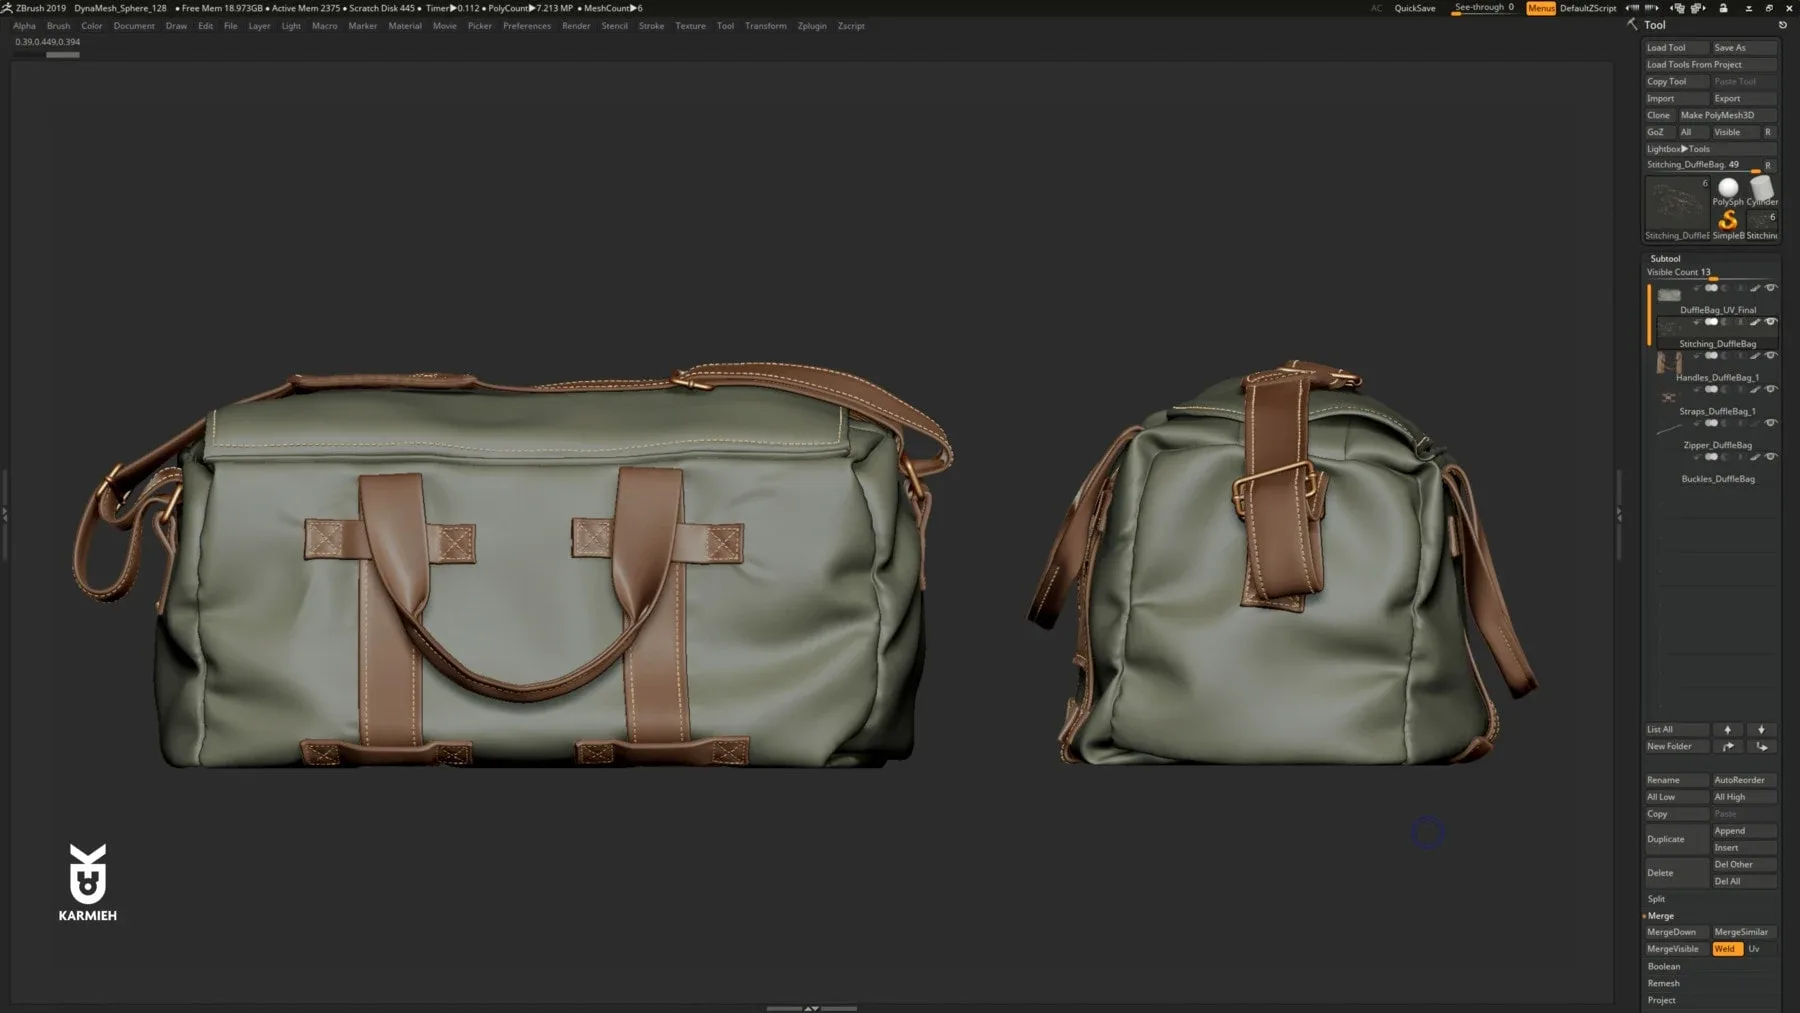Collapse the Merge section

click(x=1663, y=914)
